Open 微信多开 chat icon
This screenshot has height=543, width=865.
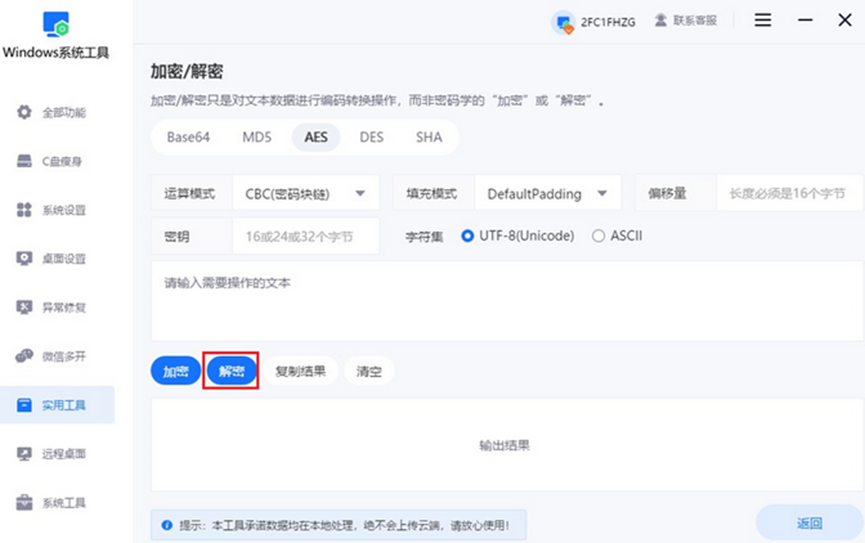point(25,356)
